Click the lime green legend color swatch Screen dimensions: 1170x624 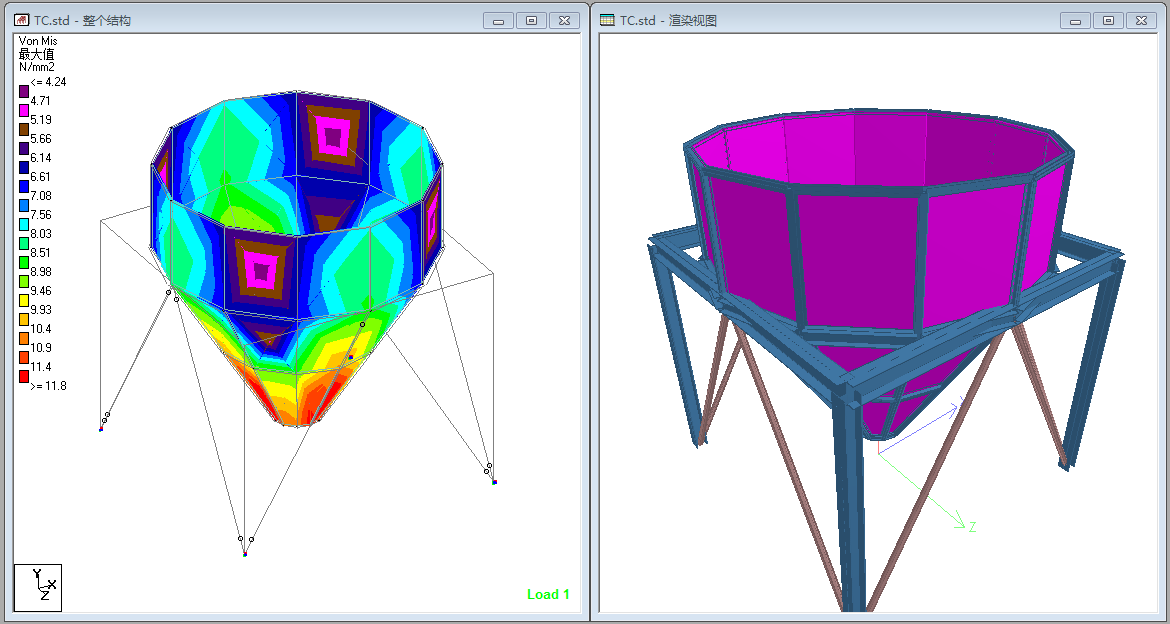pyautogui.click(x=24, y=281)
